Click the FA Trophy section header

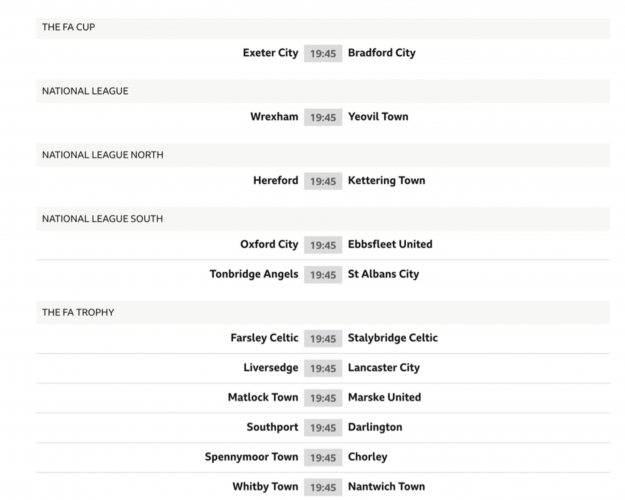tap(78, 312)
